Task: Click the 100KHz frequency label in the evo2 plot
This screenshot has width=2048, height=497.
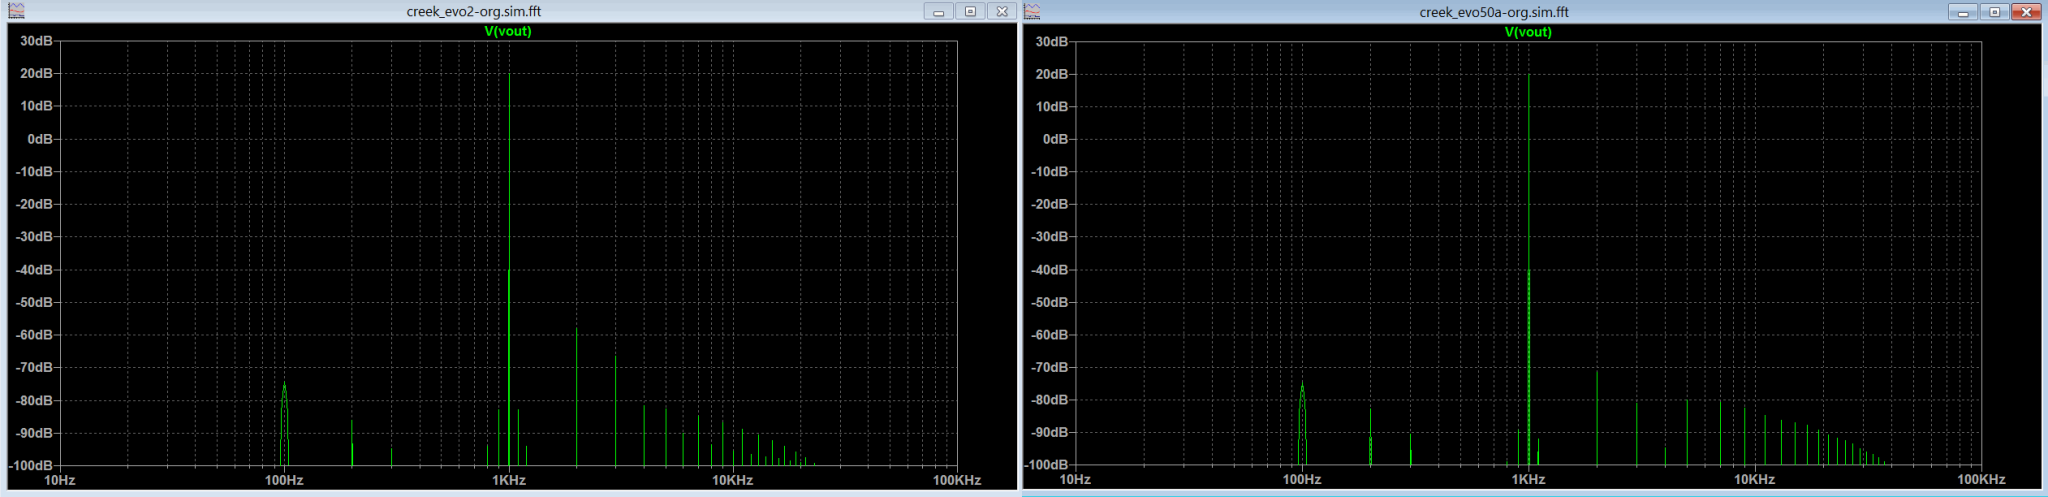Action: pos(957,480)
